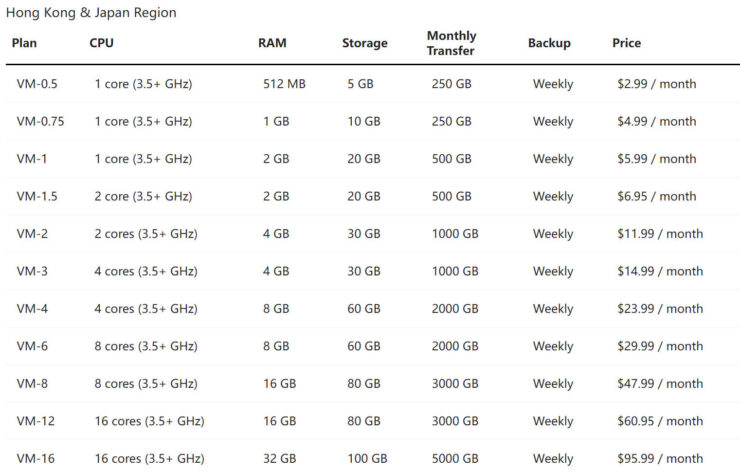This screenshot has height=472, width=740.
Task: Select the VM-3 plan row label
Action: point(32,271)
